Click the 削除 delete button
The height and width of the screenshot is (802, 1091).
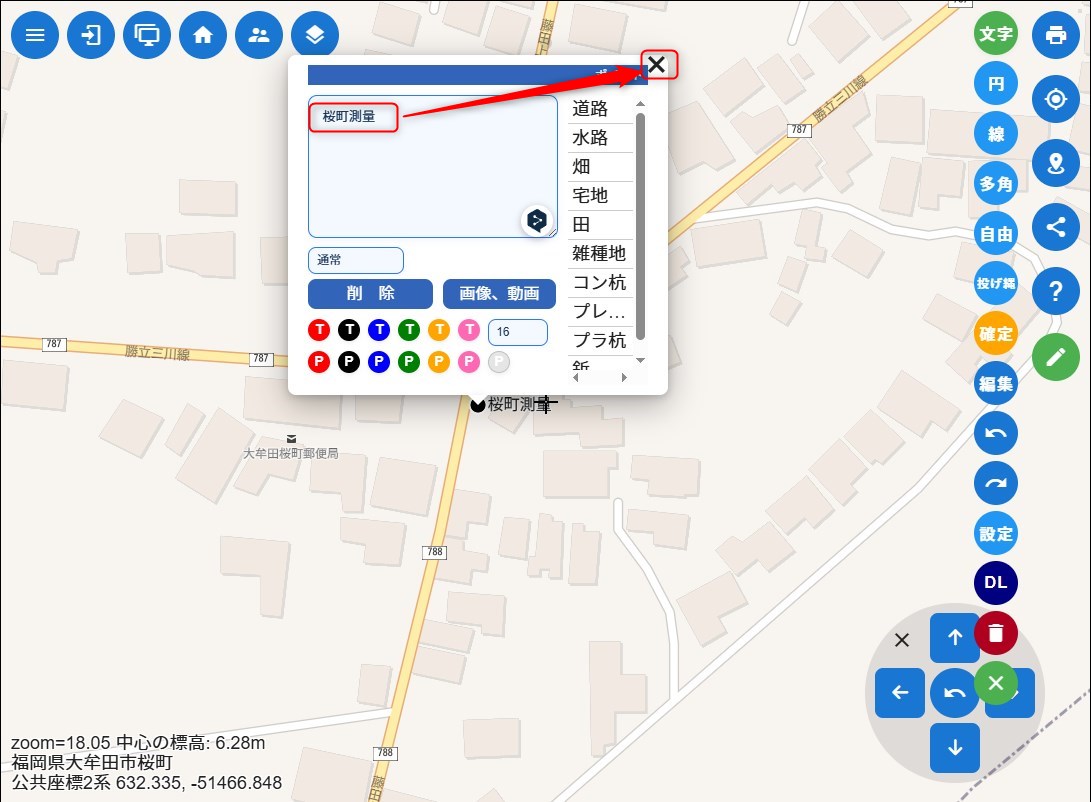click(x=370, y=294)
